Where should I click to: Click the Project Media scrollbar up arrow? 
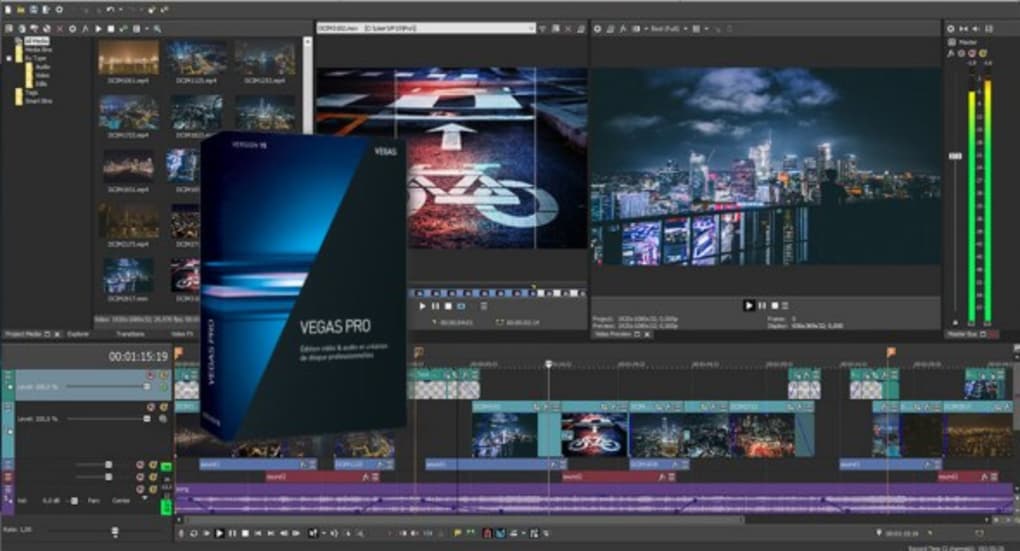[307, 41]
